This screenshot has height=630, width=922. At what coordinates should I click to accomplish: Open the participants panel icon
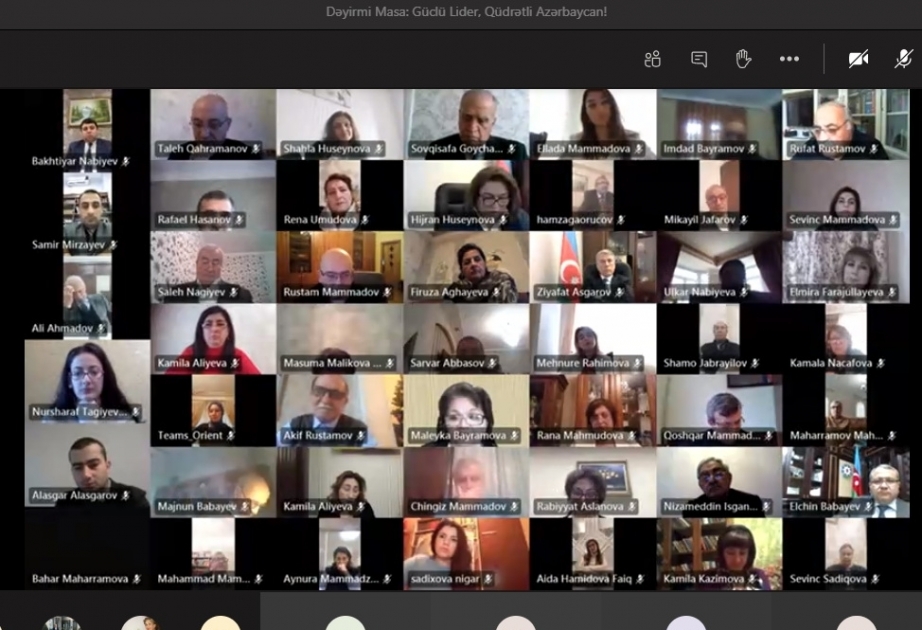[x=653, y=59]
